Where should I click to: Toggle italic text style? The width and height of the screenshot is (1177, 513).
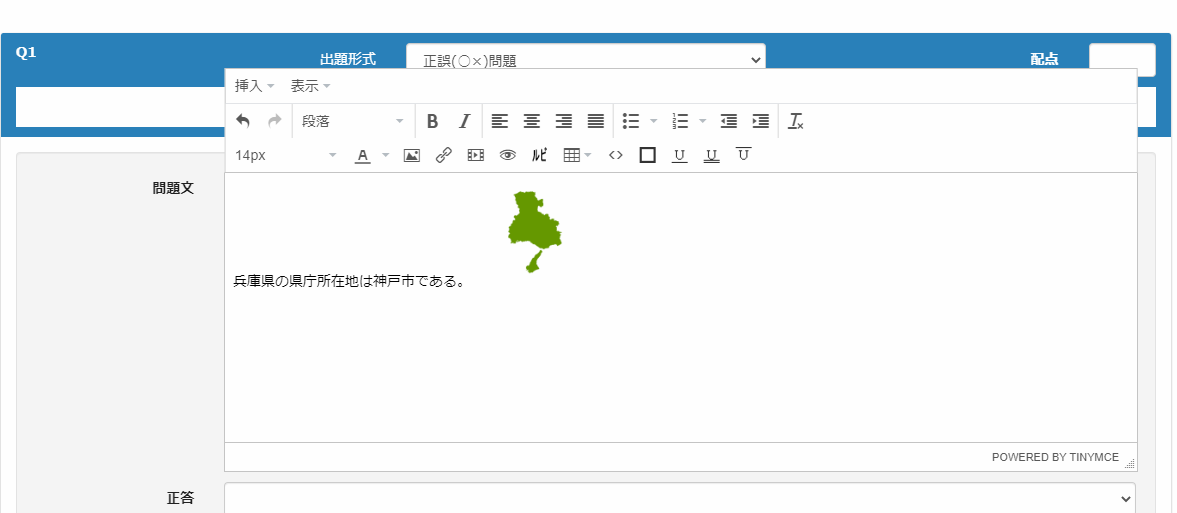coord(464,121)
